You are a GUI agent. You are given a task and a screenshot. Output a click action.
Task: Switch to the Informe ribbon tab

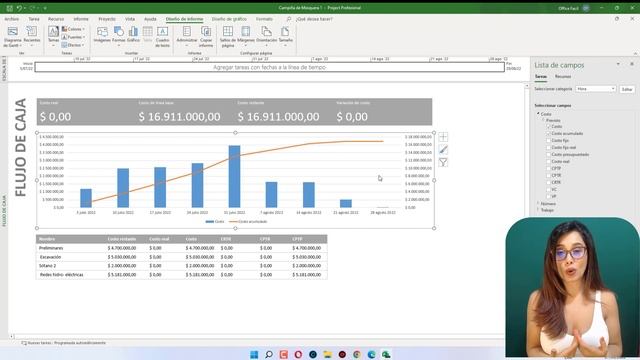pyautogui.click(x=81, y=19)
